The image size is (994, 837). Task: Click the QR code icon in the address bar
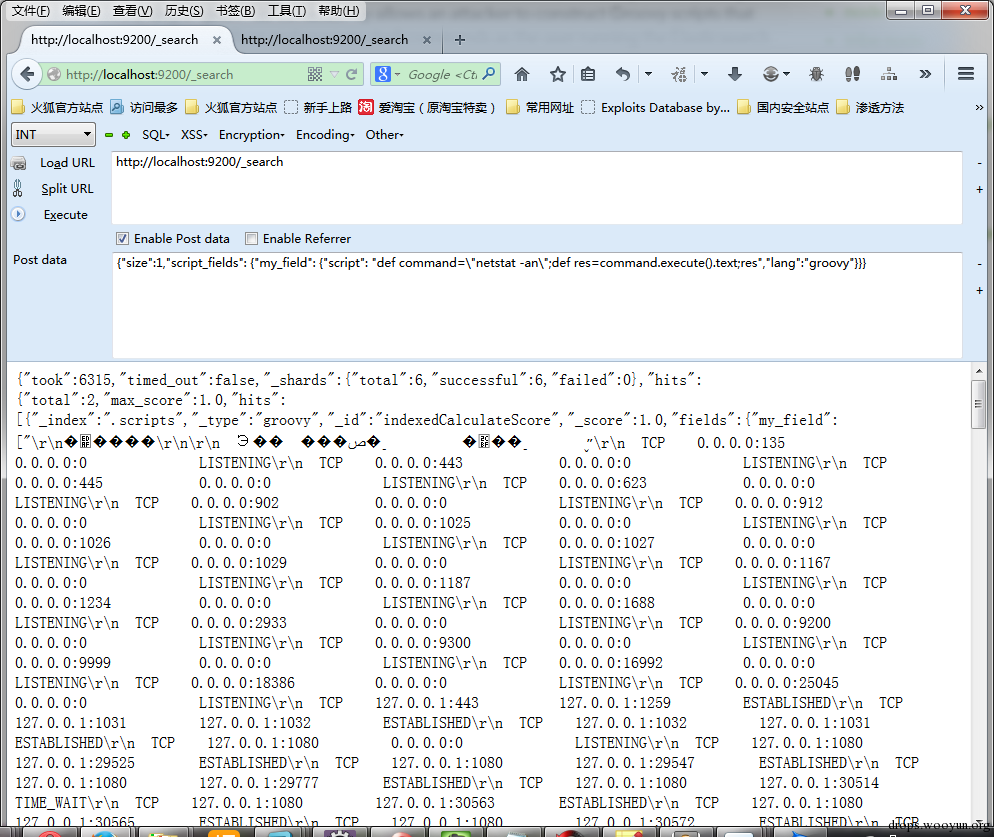[x=315, y=75]
